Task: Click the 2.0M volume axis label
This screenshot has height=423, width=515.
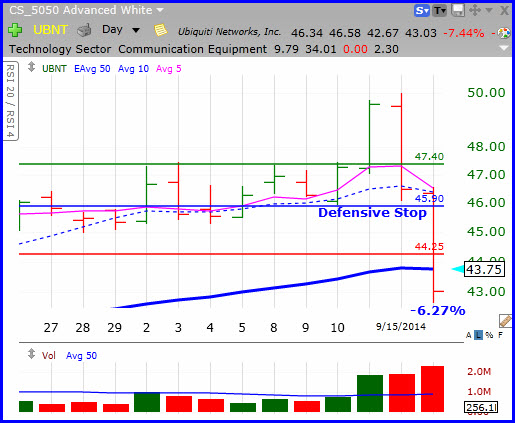Action: [479, 371]
